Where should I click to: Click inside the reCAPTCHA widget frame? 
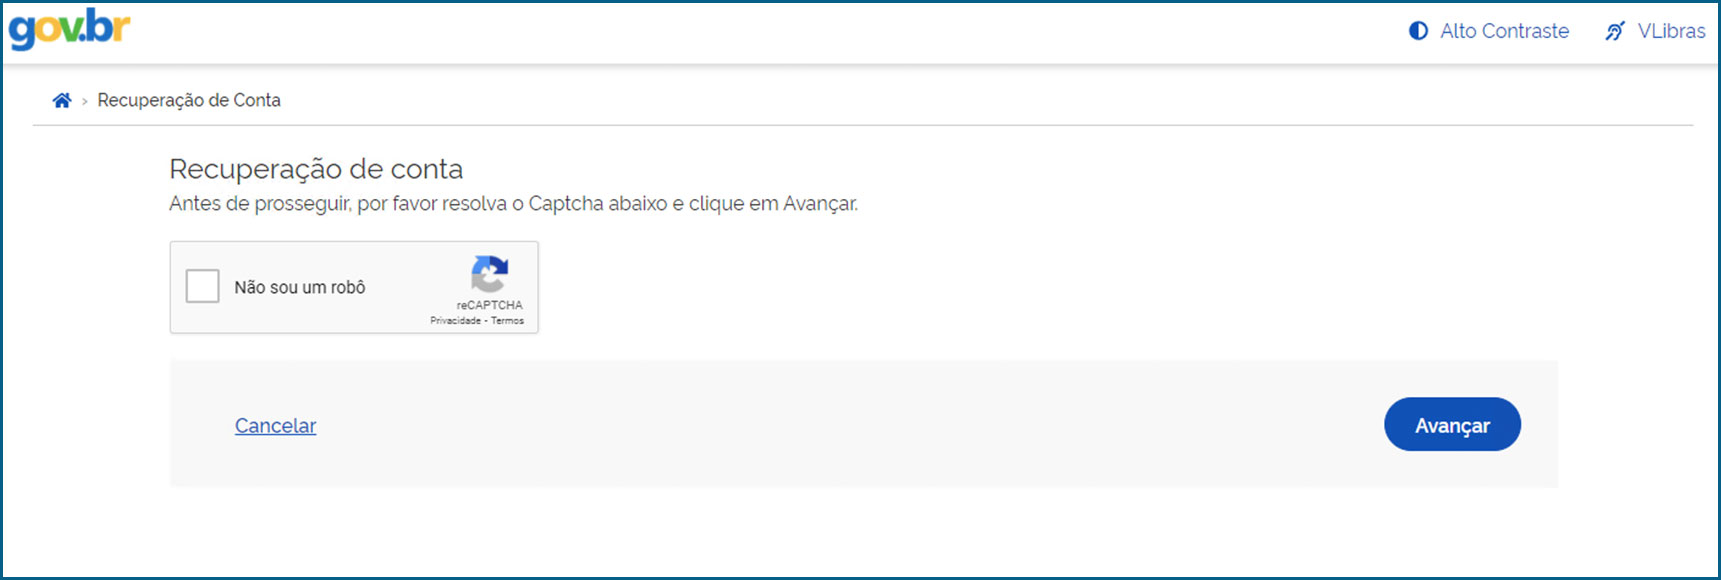coord(354,287)
